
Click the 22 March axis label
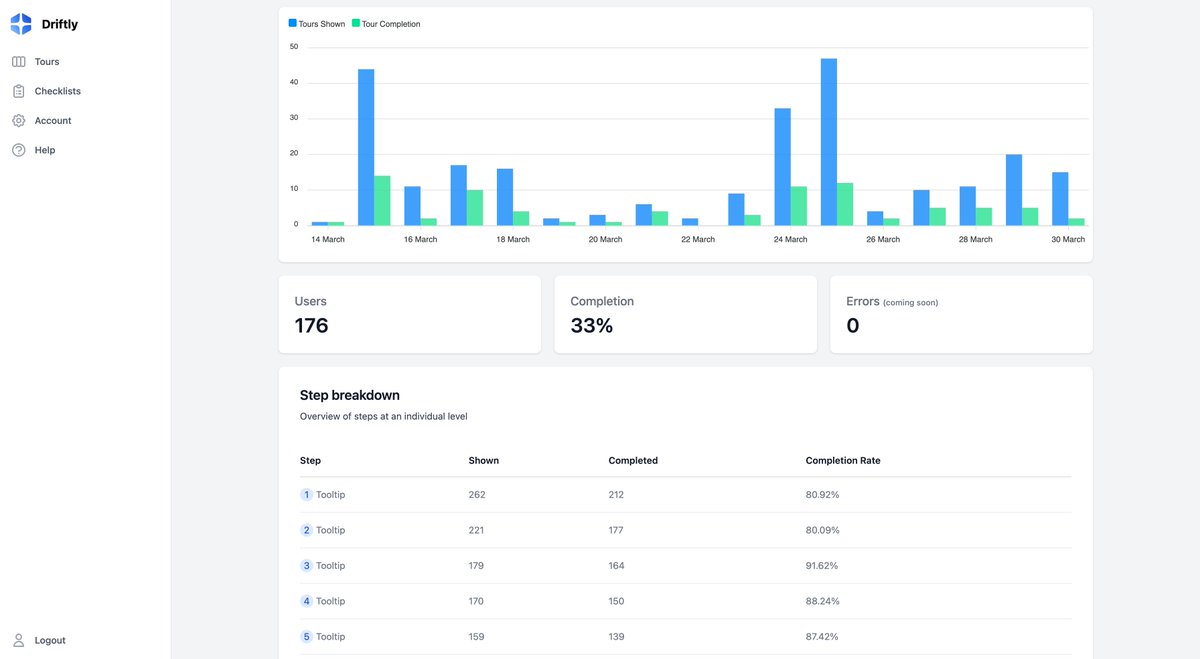pos(698,240)
